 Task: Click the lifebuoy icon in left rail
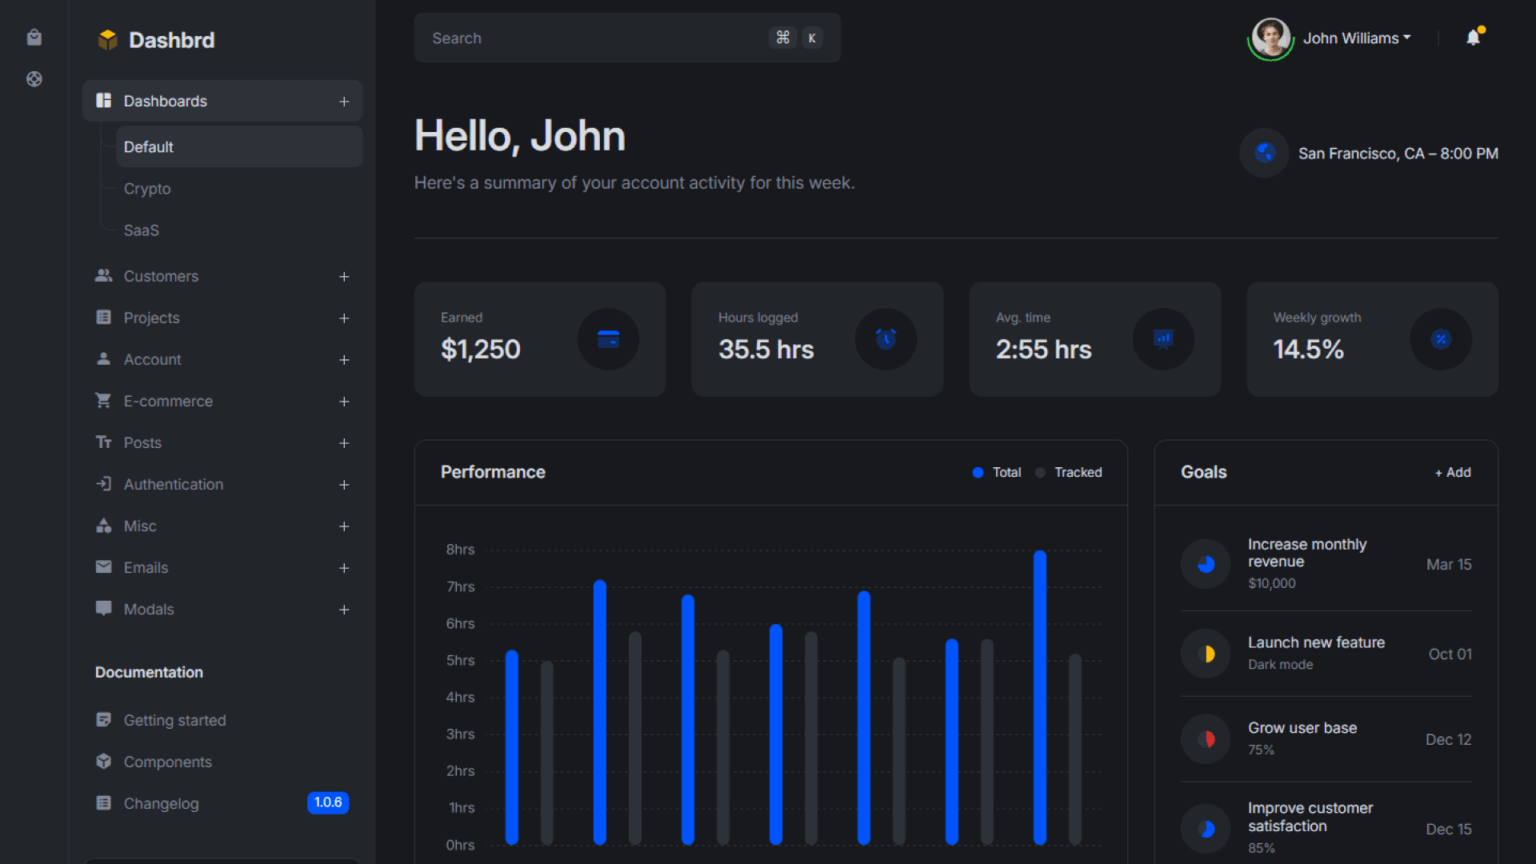click(x=34, y=79)
